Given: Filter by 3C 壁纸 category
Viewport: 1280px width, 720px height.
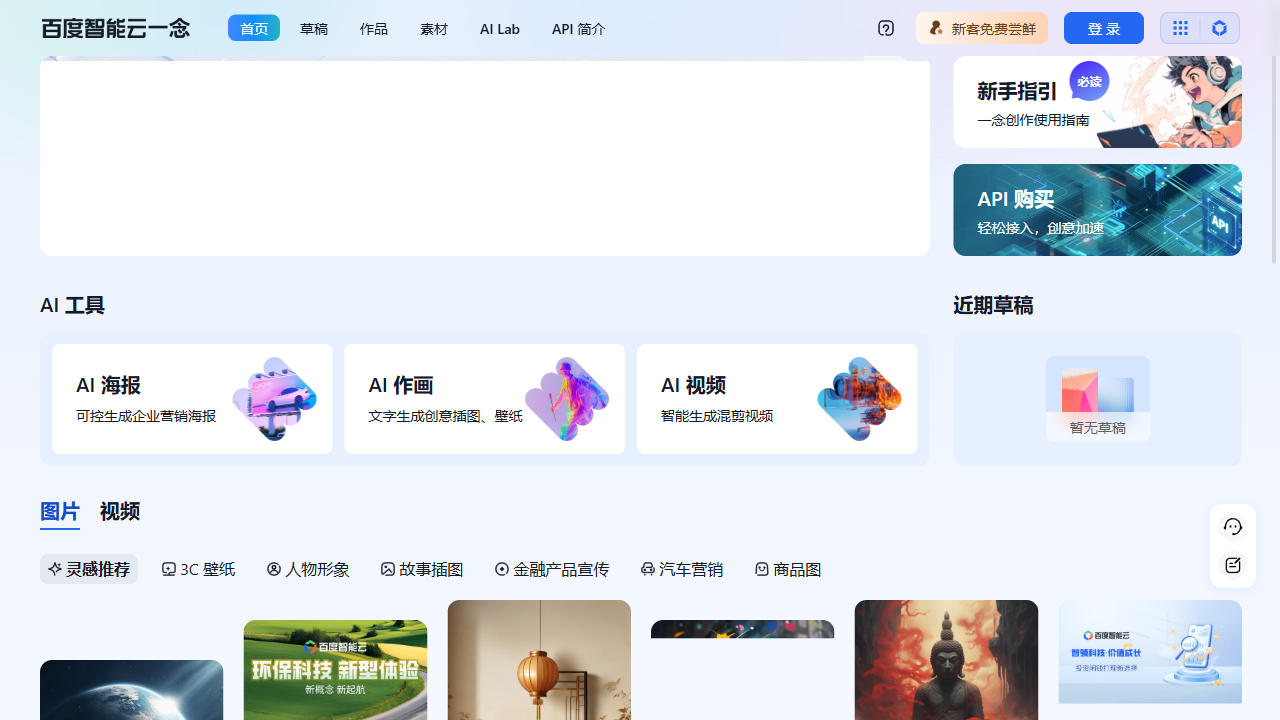Looking at the screenshot, I should 198,569.
